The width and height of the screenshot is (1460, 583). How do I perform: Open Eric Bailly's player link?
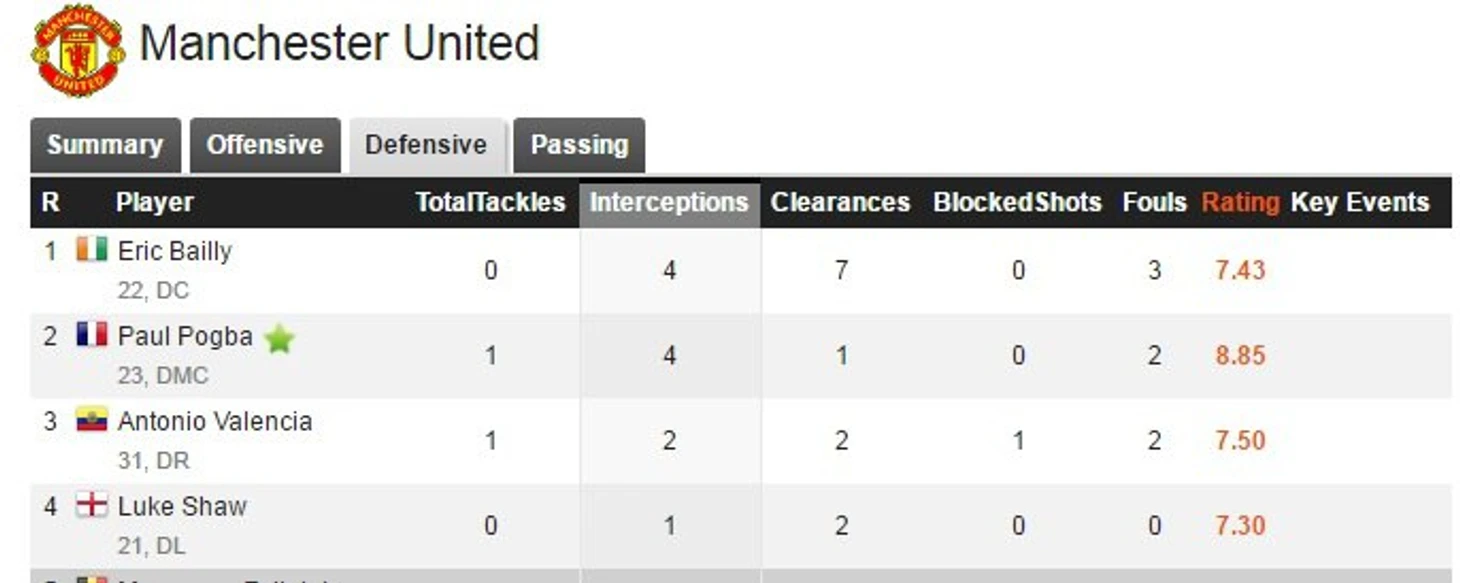(175, 251)
